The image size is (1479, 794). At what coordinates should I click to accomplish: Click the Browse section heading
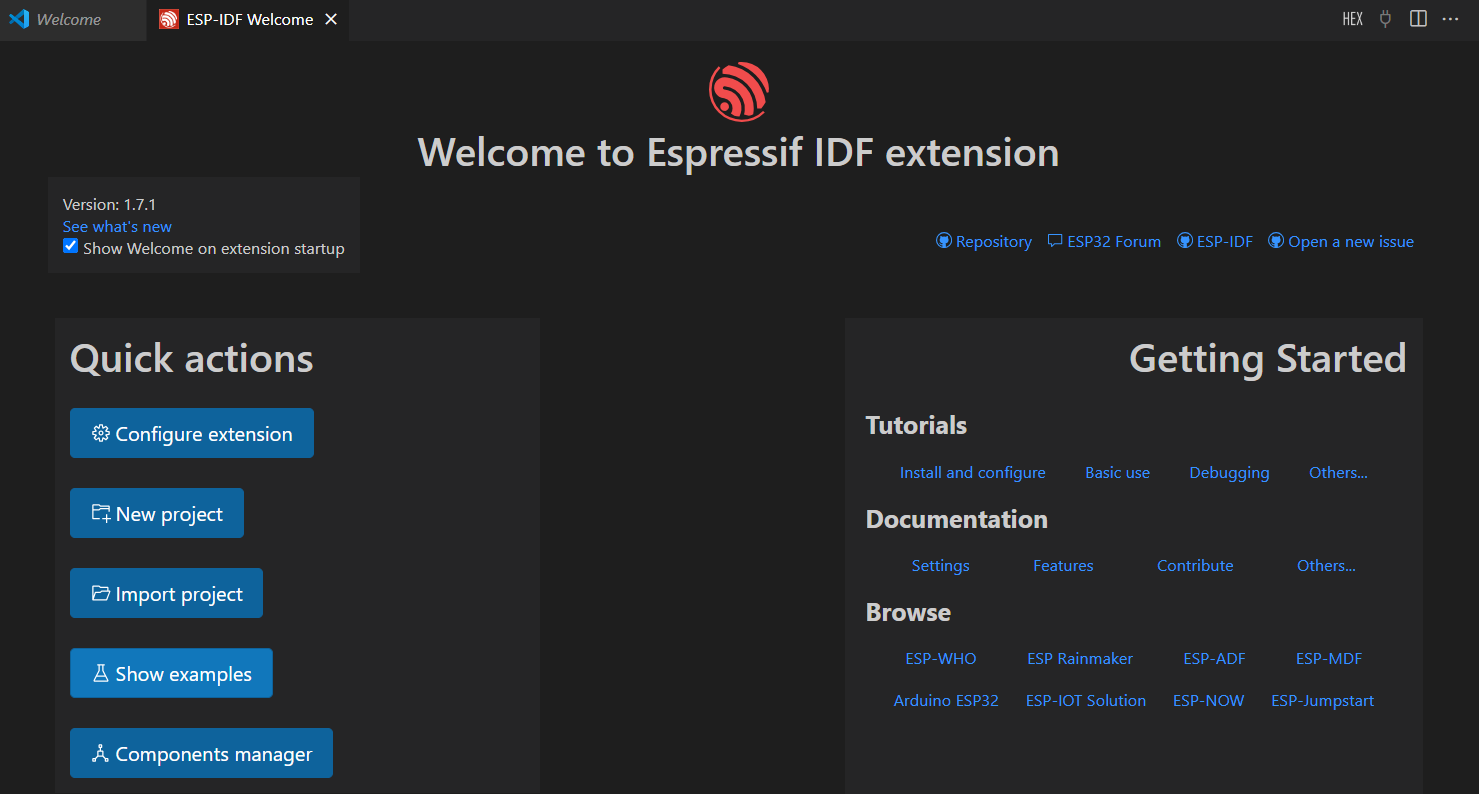(908, 612)
